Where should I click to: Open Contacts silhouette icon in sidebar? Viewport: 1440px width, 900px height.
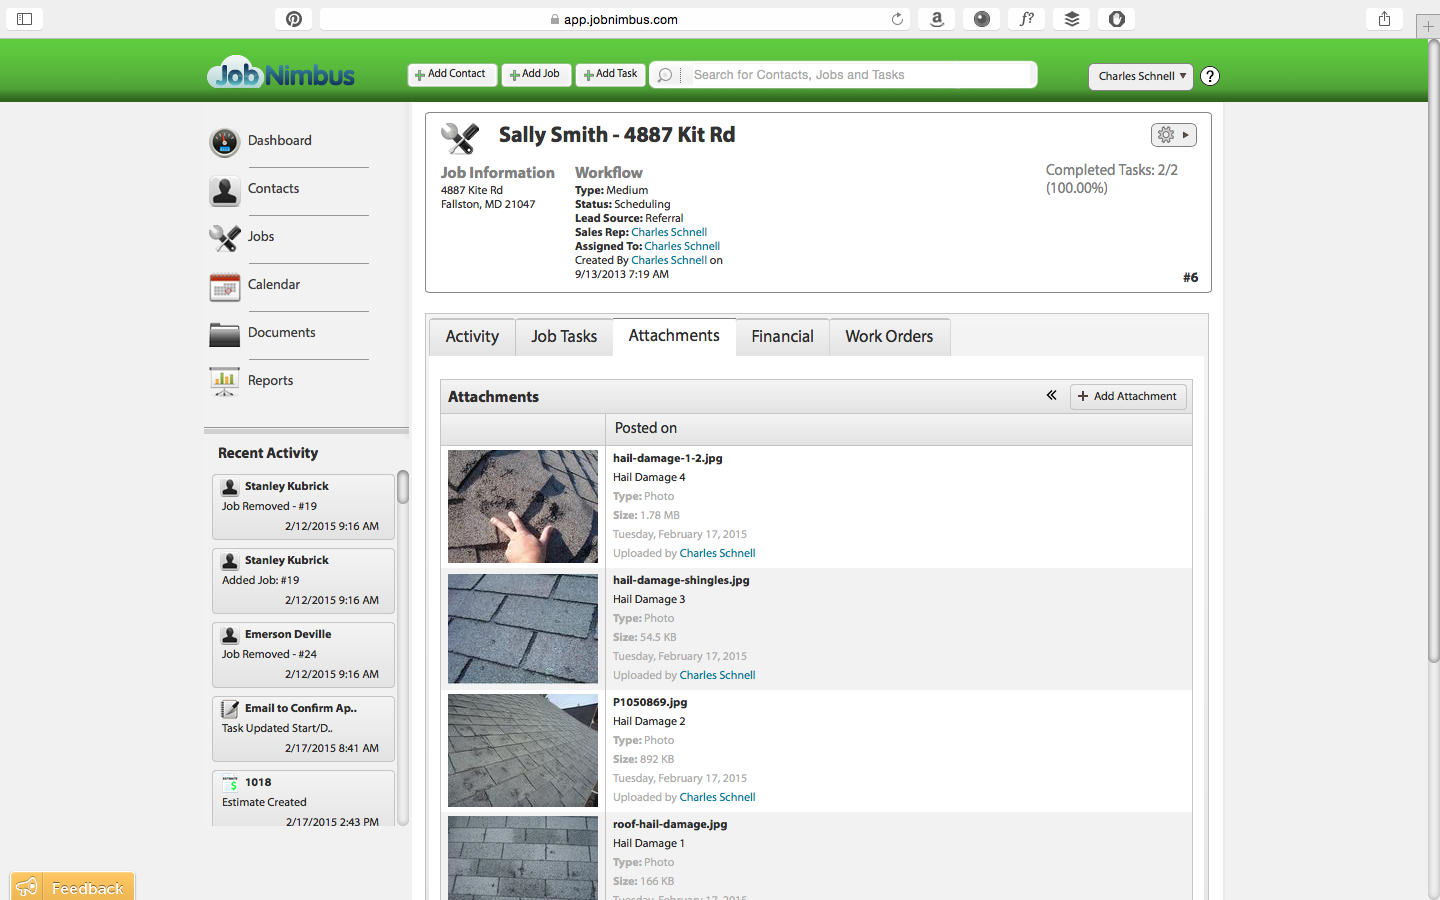pos(225,190)
